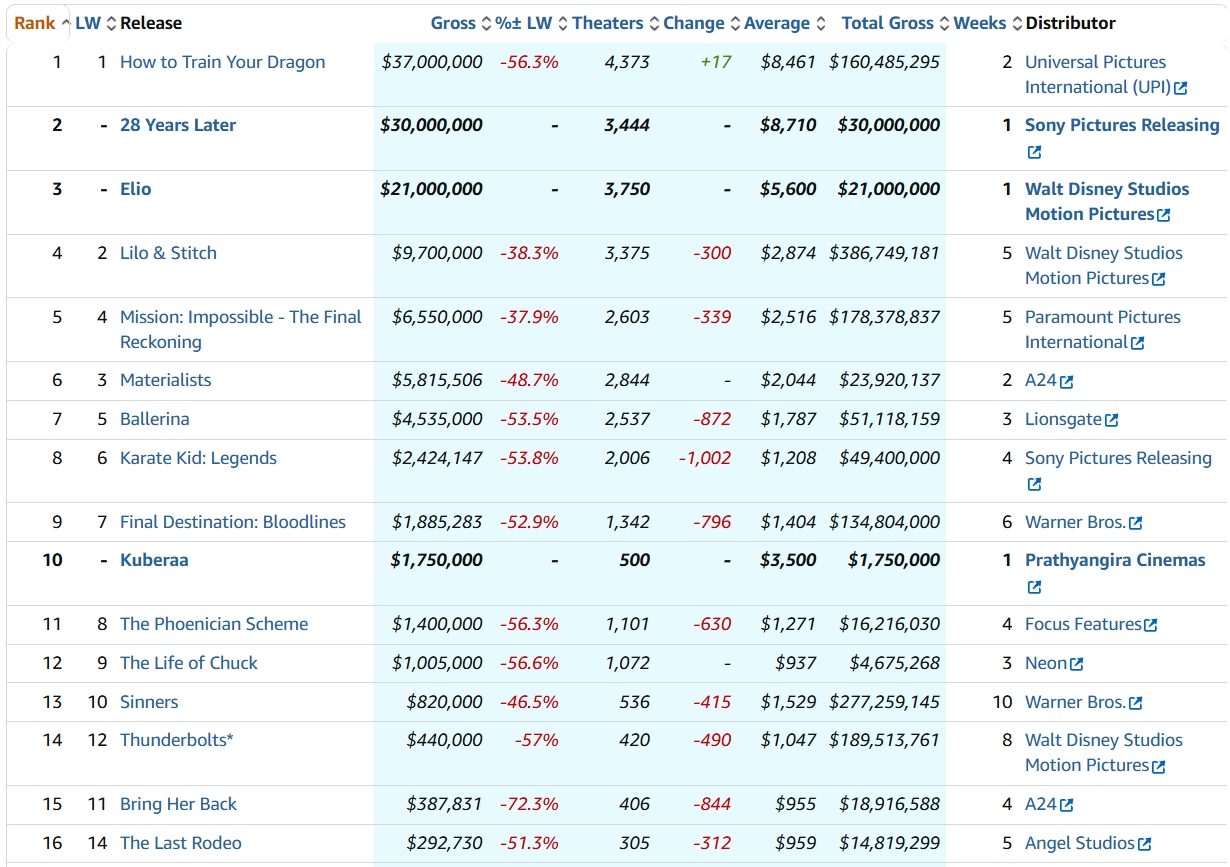This screenshot has width=1230, height=867.
Task: Click the "$292,730" gross cell
Action: [x=444, y=843]
